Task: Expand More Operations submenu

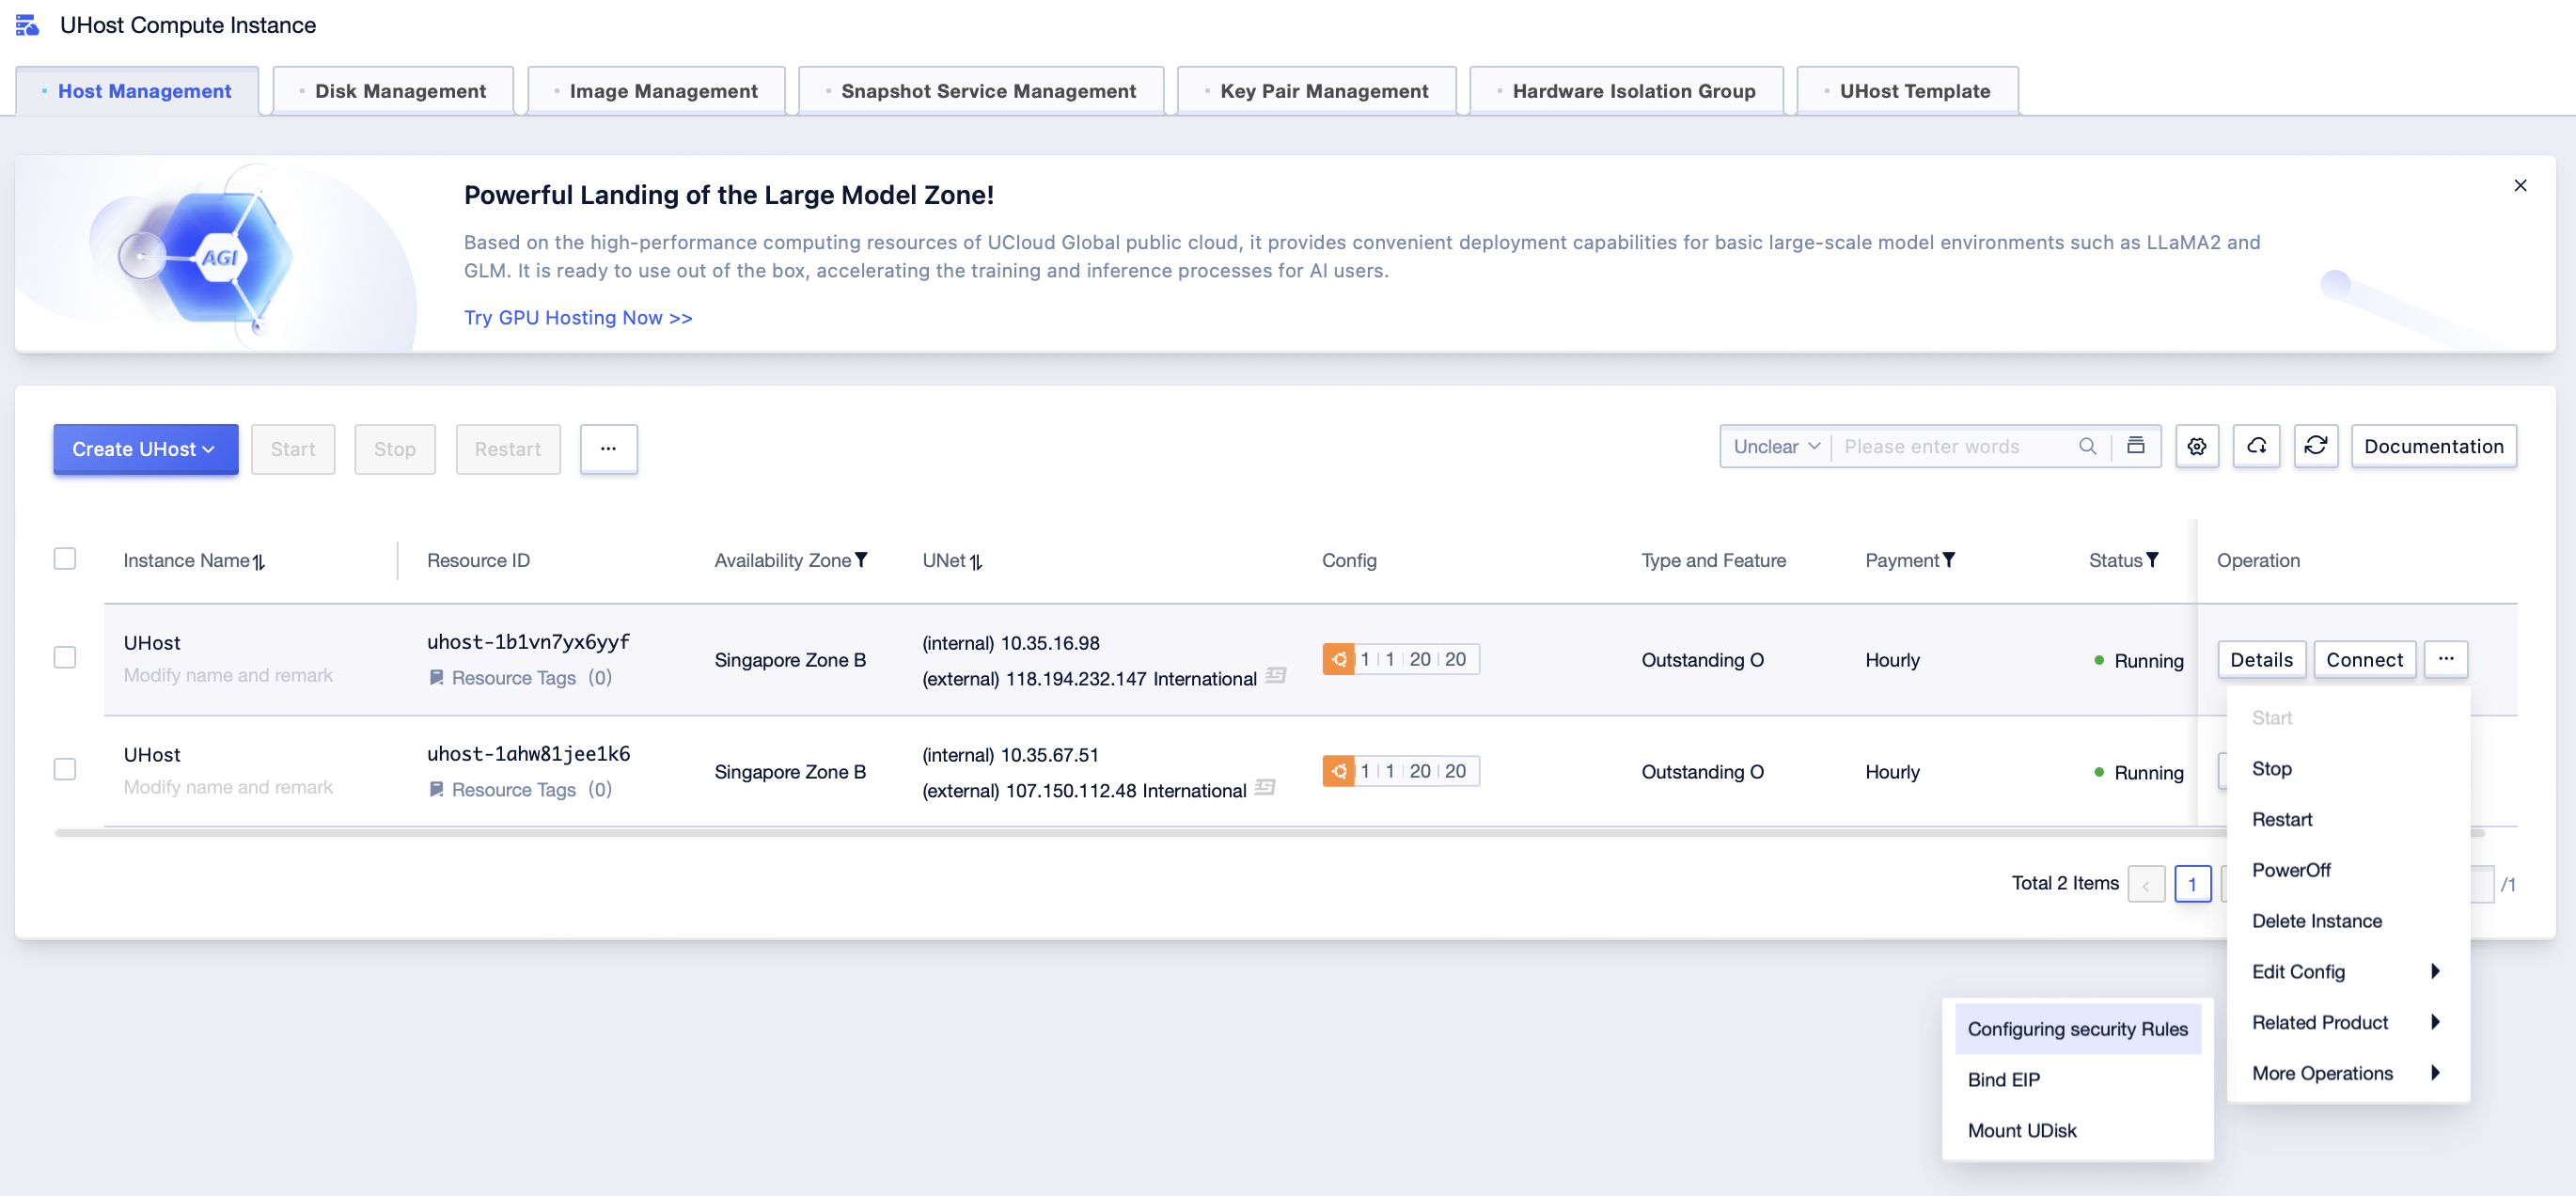Action: (2346, 1074)
